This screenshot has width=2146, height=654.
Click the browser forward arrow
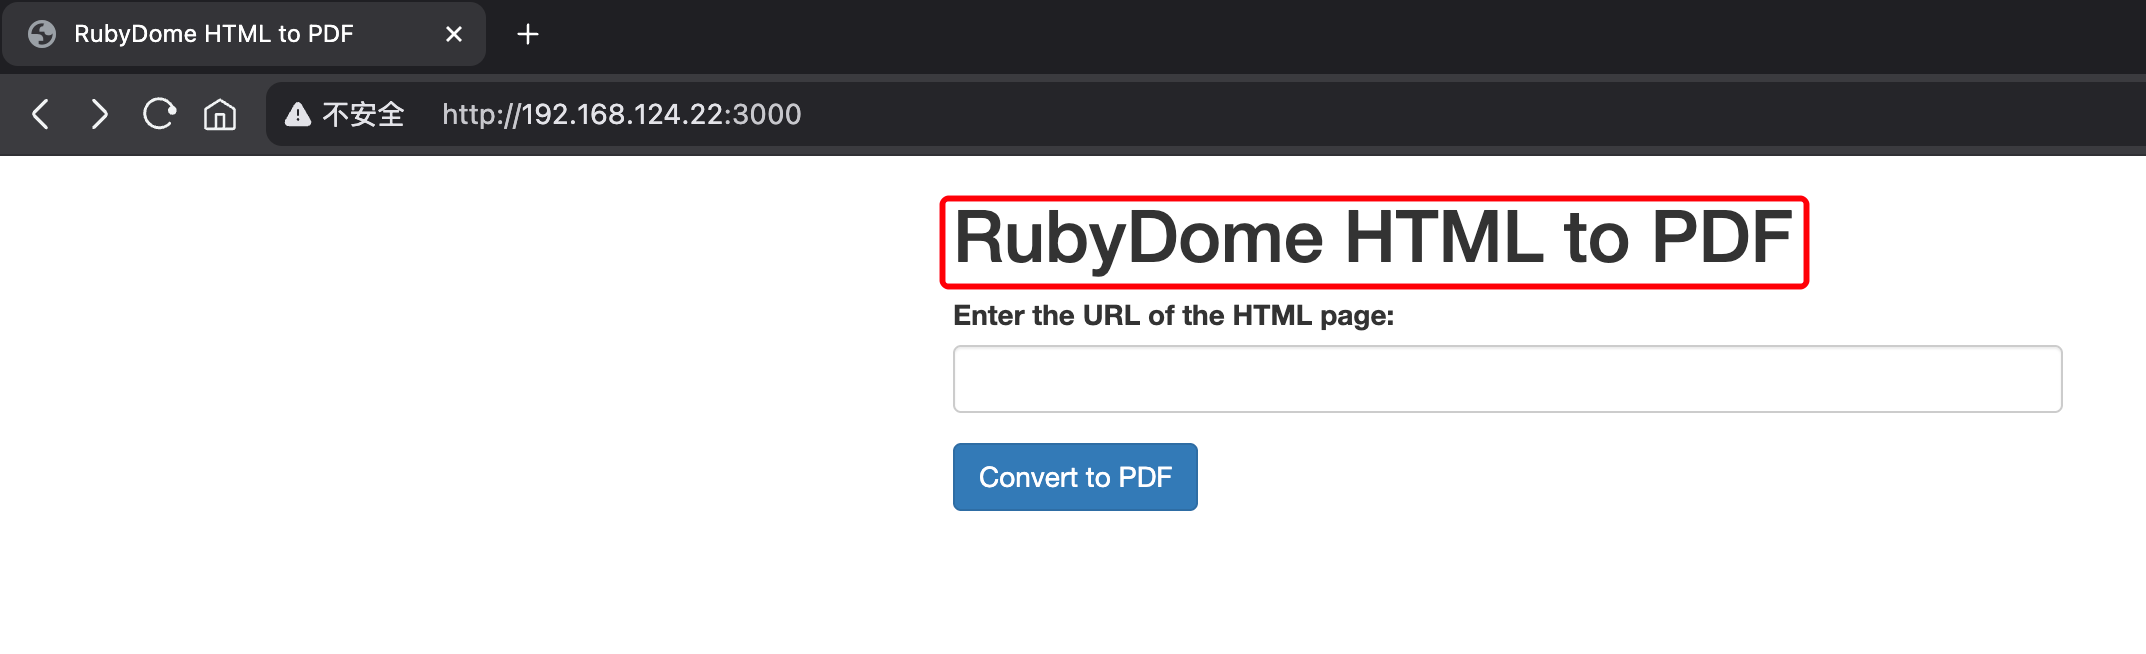99,114
